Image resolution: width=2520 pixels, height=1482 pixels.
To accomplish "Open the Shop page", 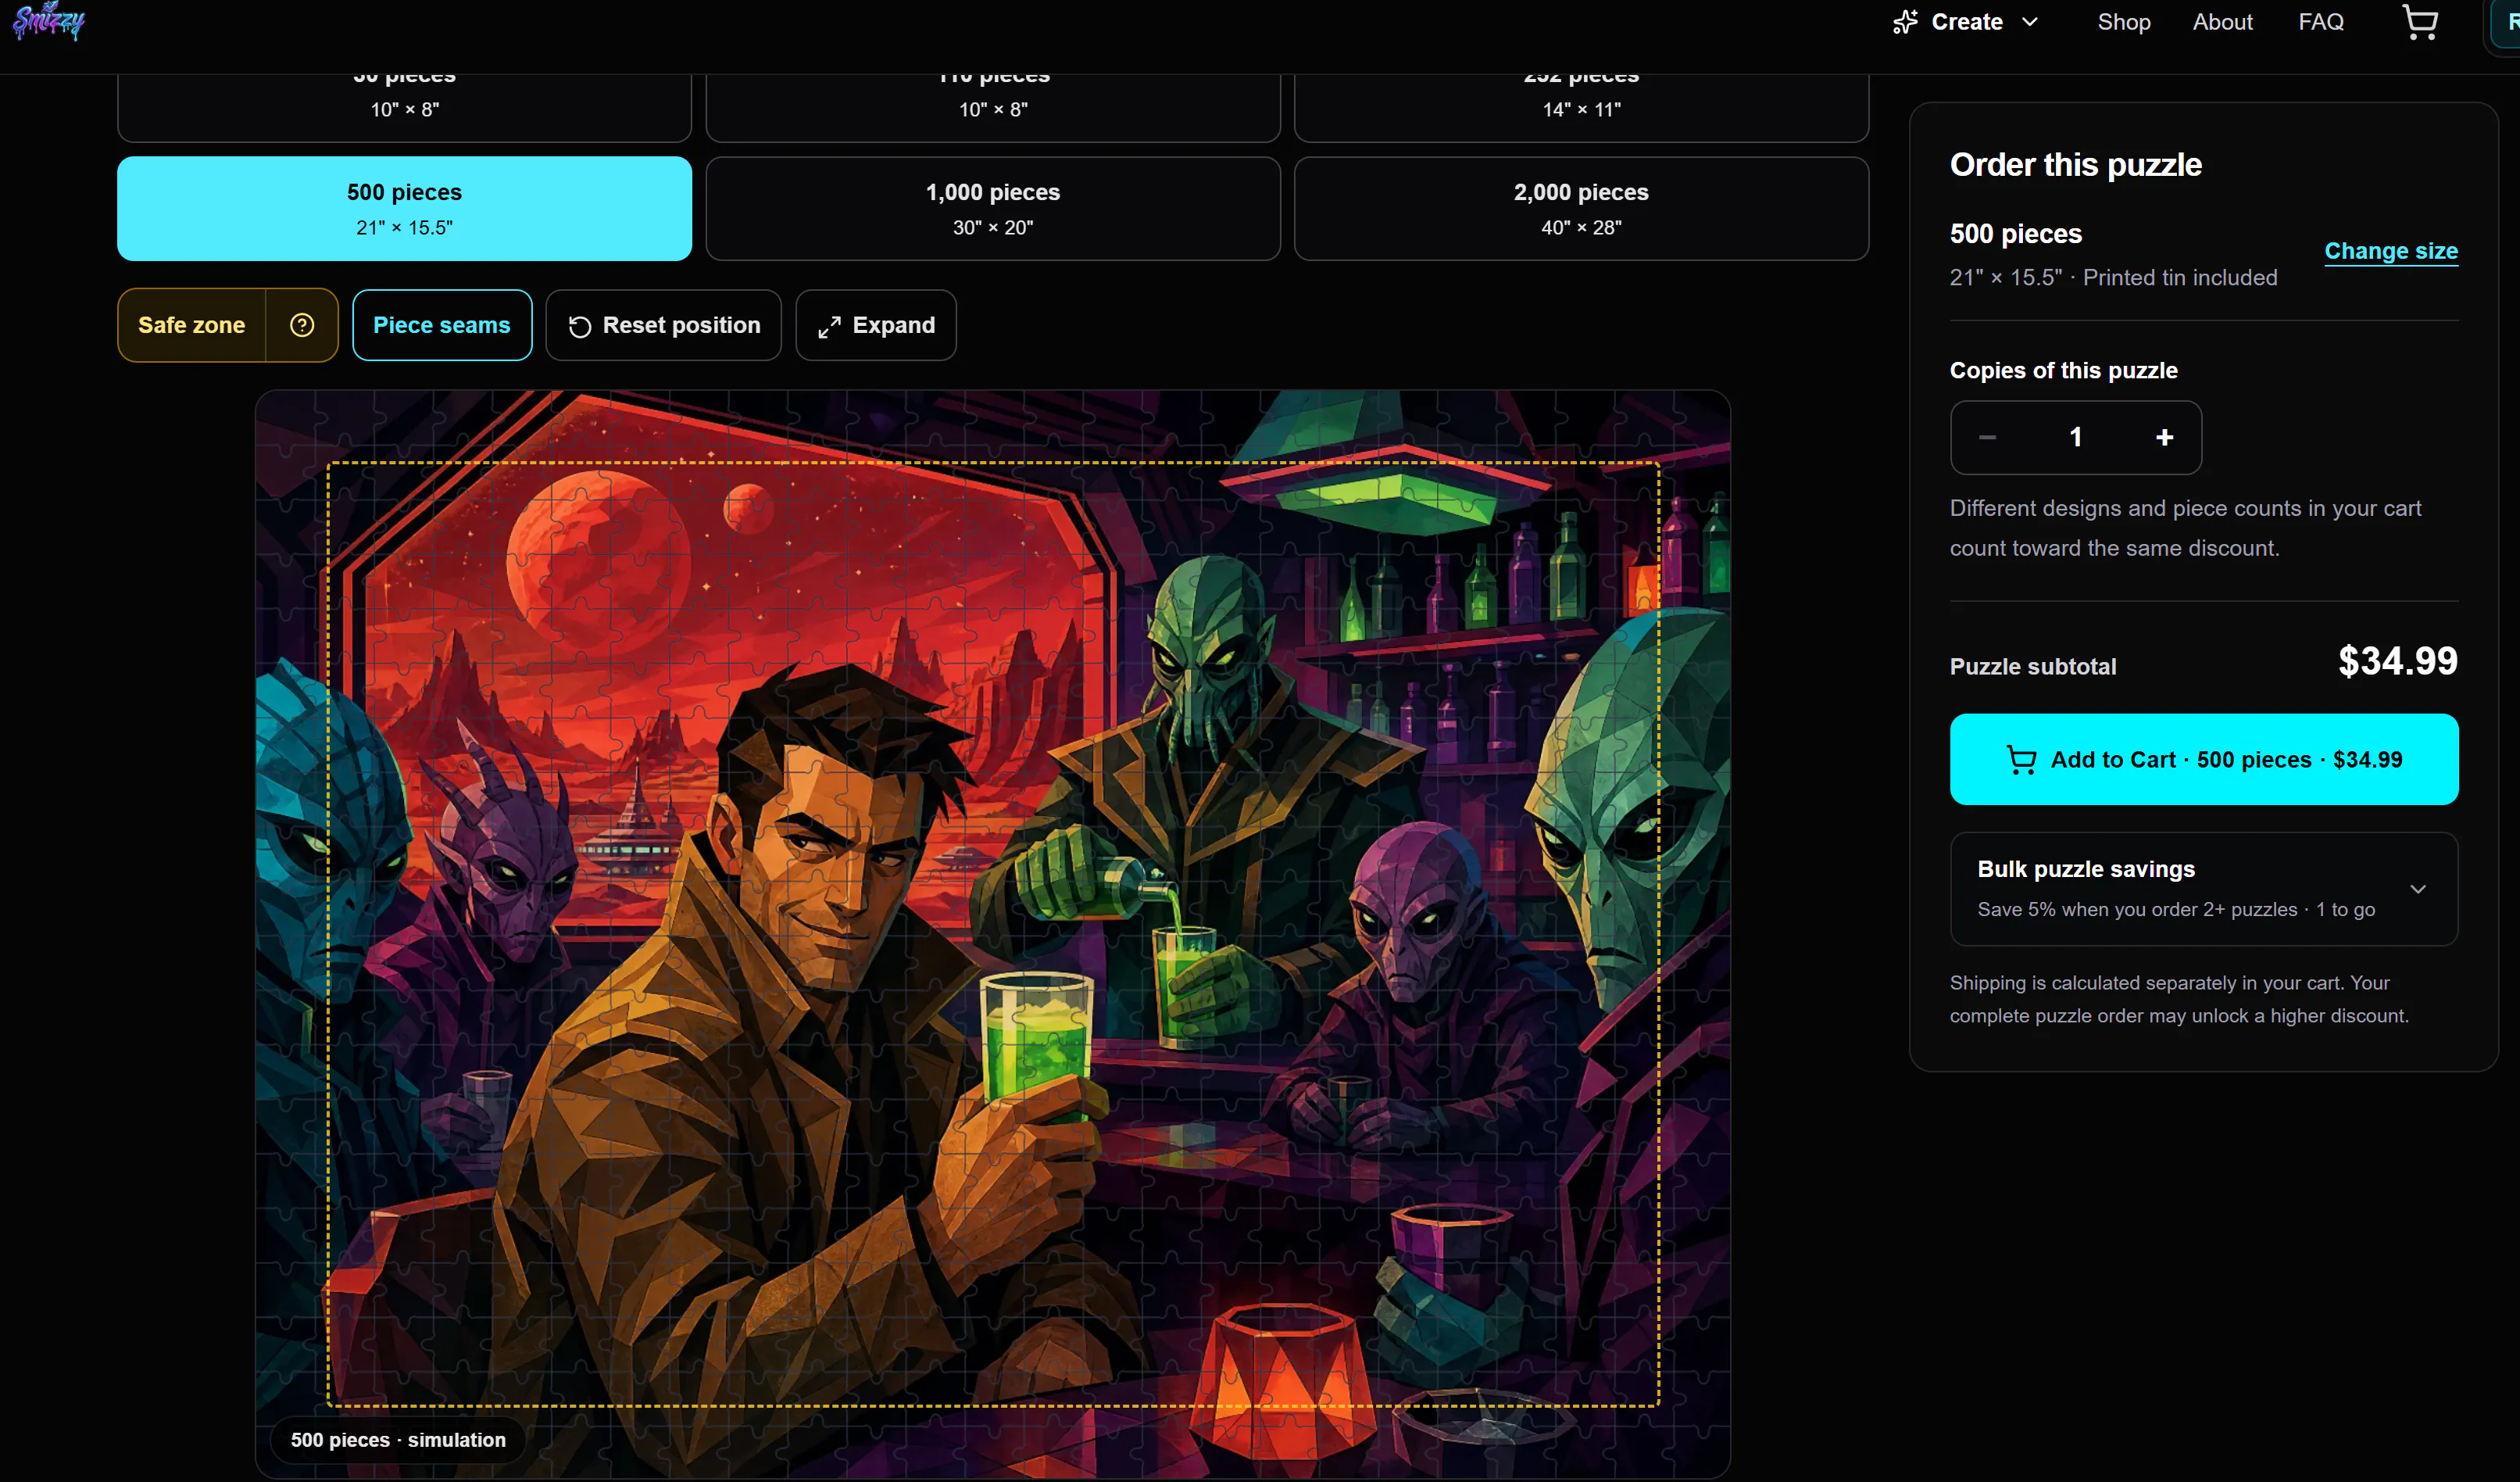I will (x=2124, y=22).
